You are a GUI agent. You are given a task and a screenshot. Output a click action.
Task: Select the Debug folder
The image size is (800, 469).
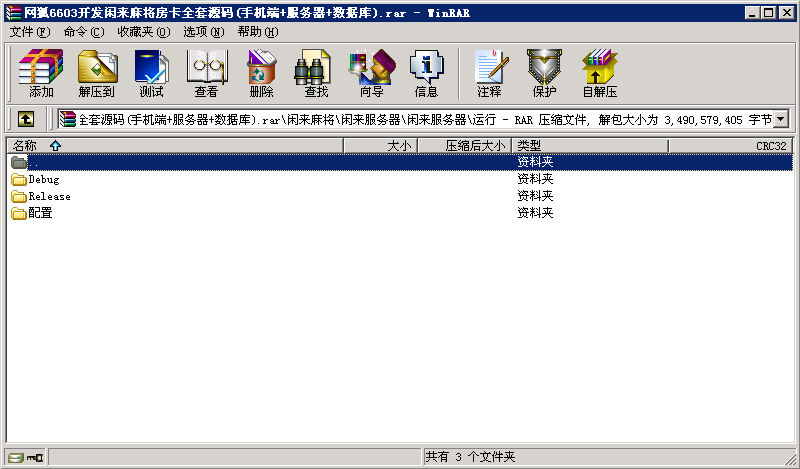43,180
